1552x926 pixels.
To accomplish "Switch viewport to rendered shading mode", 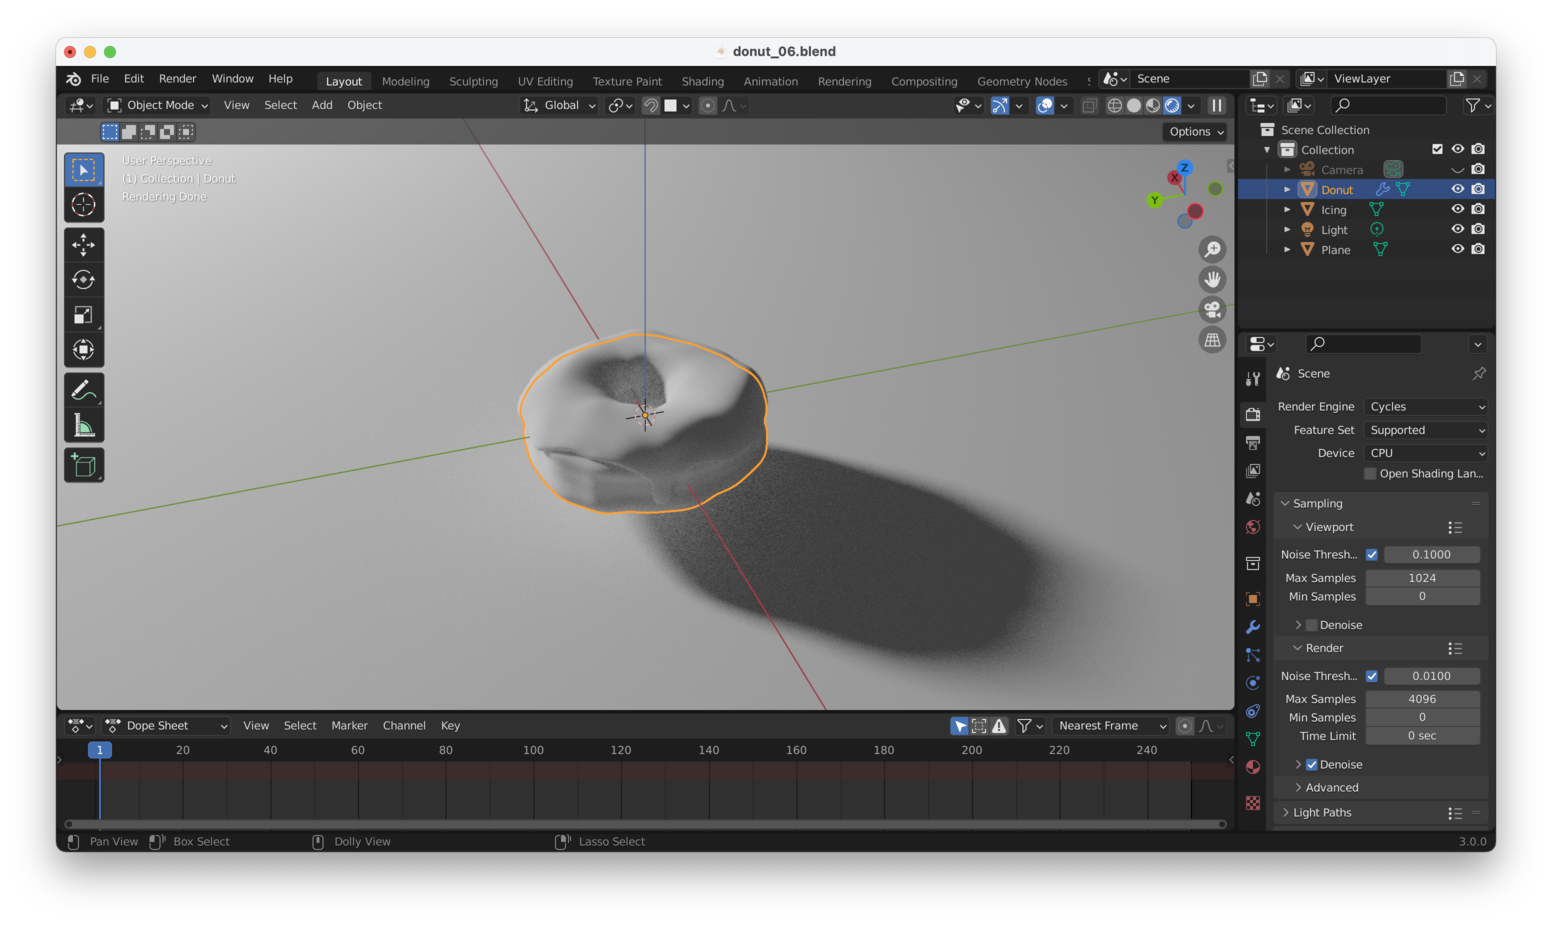I will (1171, 105).
